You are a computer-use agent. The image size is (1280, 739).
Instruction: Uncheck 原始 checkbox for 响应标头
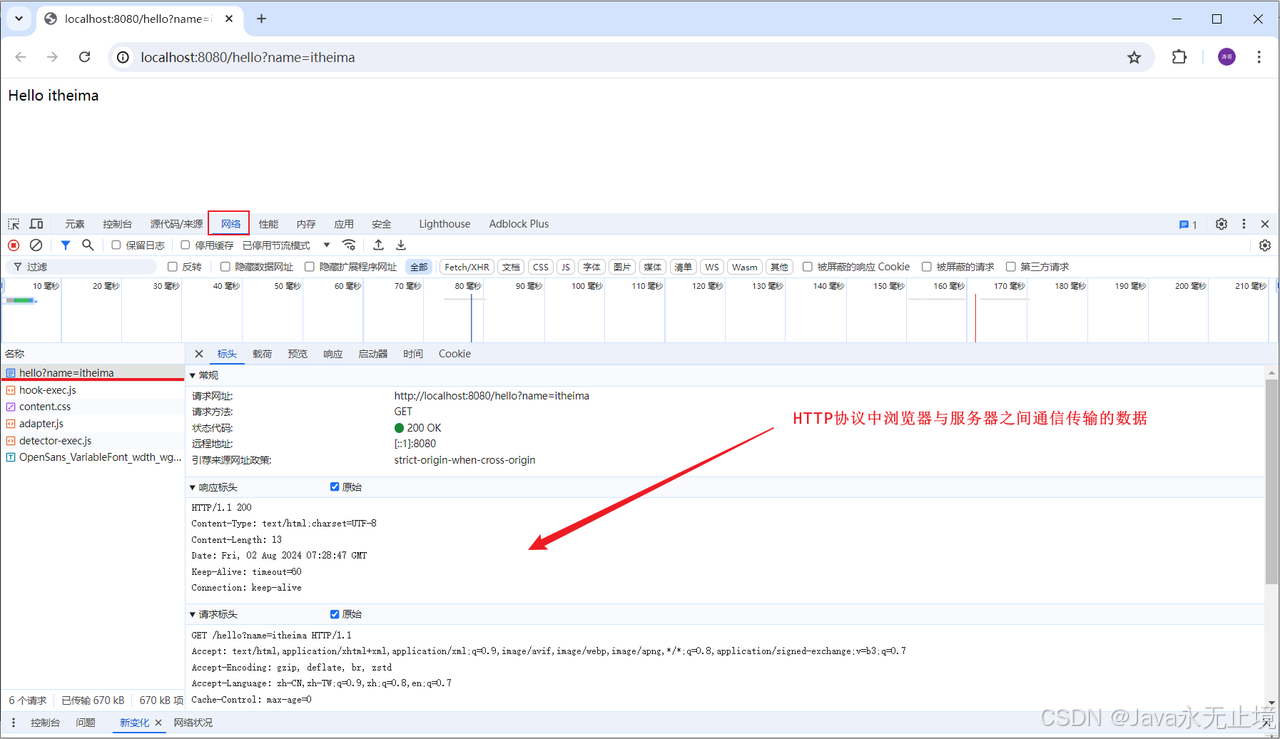point(335,487)
